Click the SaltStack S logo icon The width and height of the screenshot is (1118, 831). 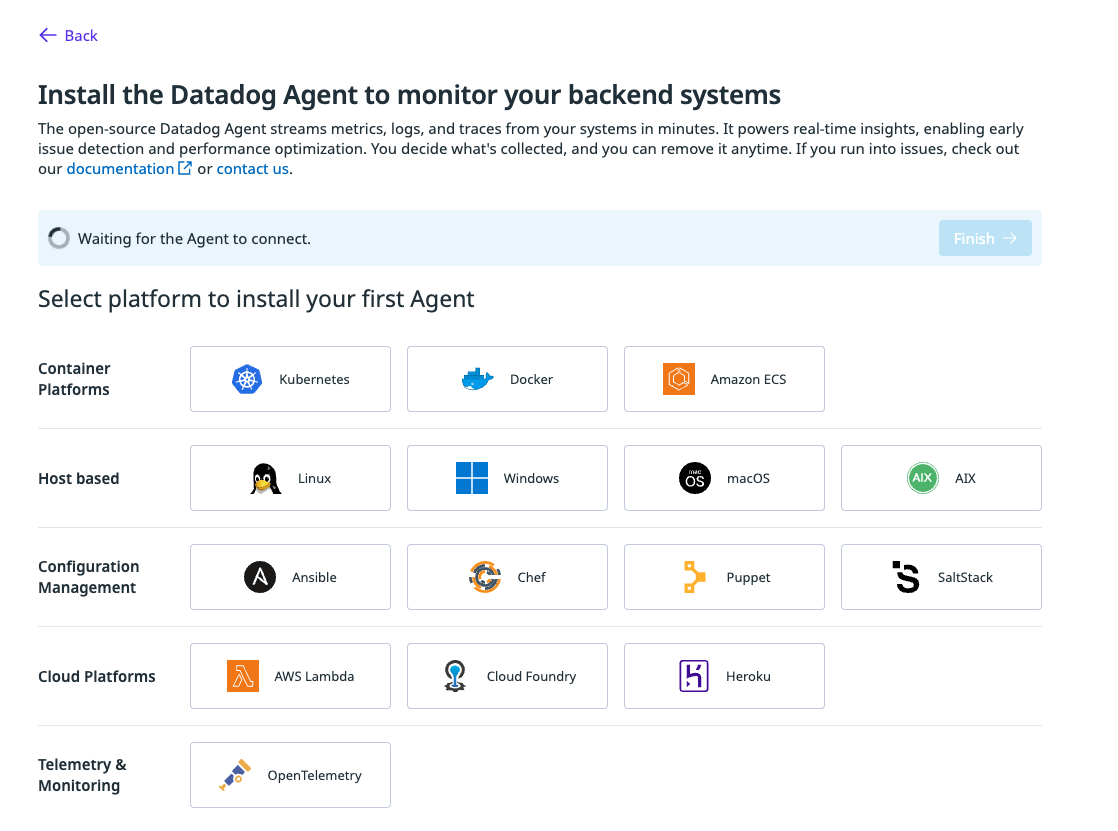coord(906,577)
